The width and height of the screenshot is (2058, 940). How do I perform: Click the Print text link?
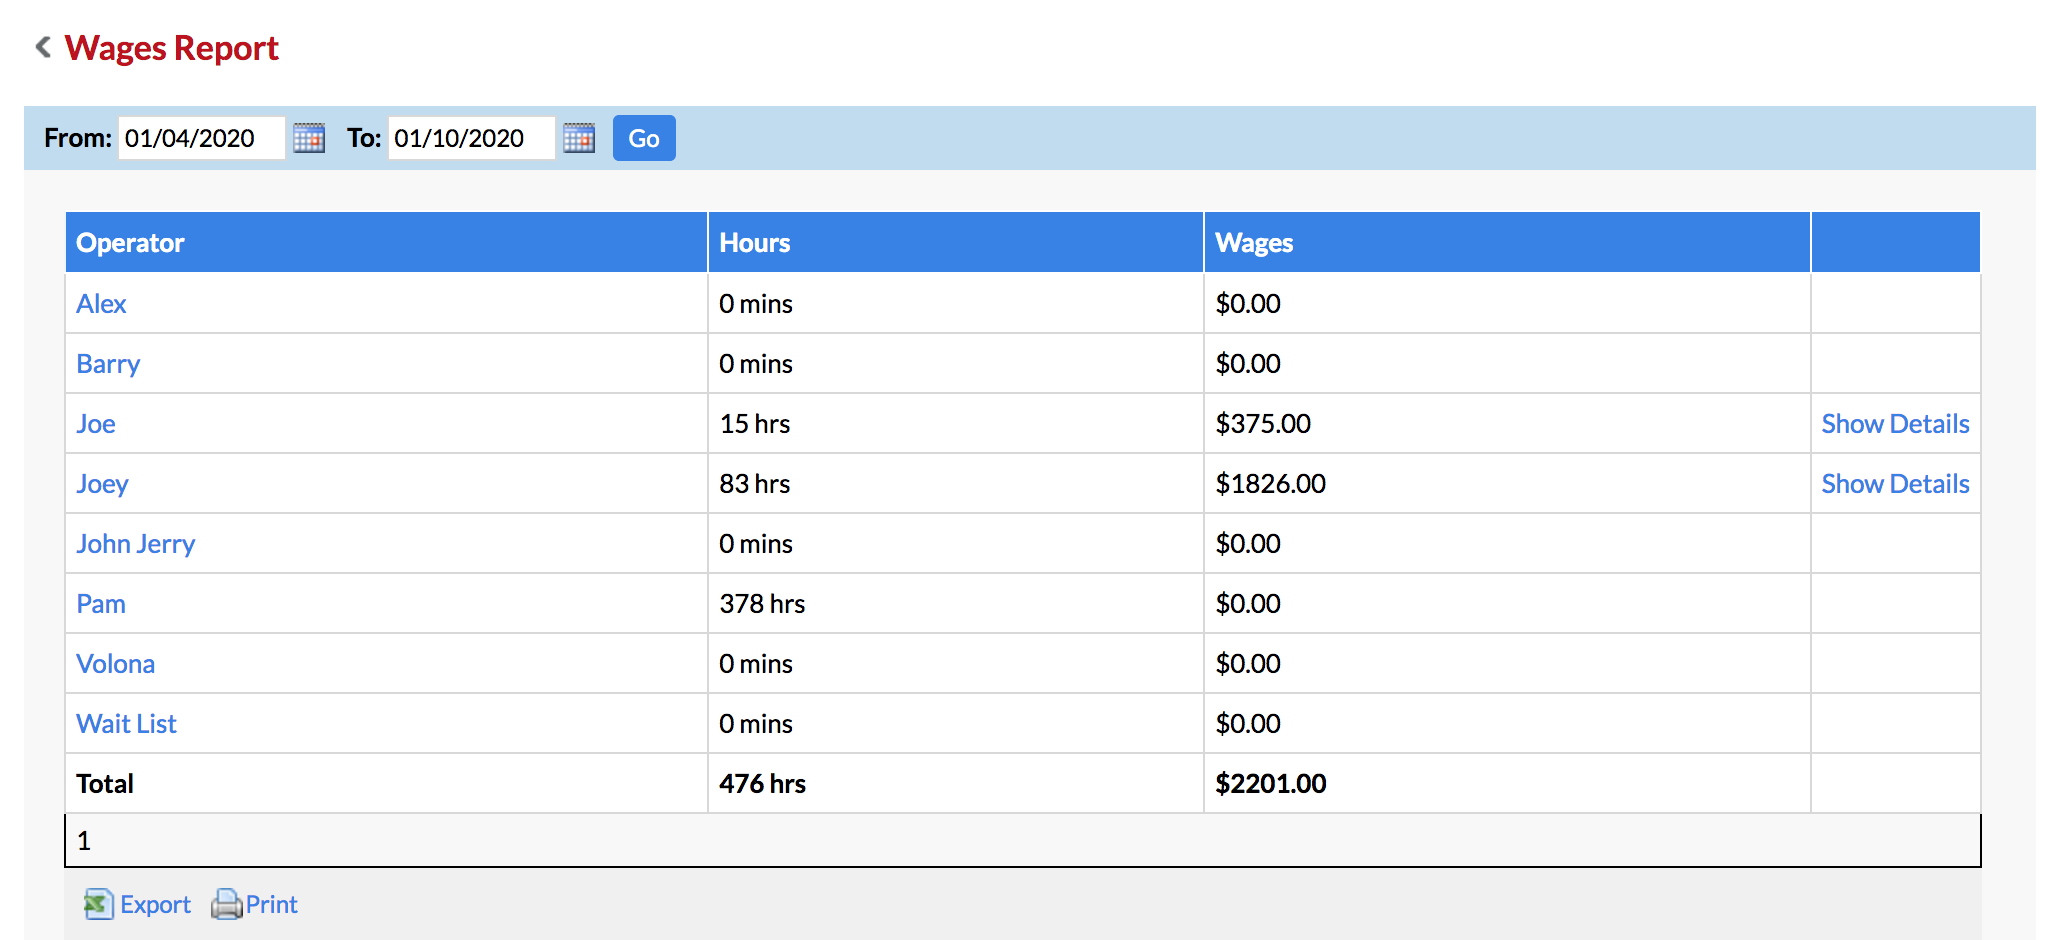point(272,905)
